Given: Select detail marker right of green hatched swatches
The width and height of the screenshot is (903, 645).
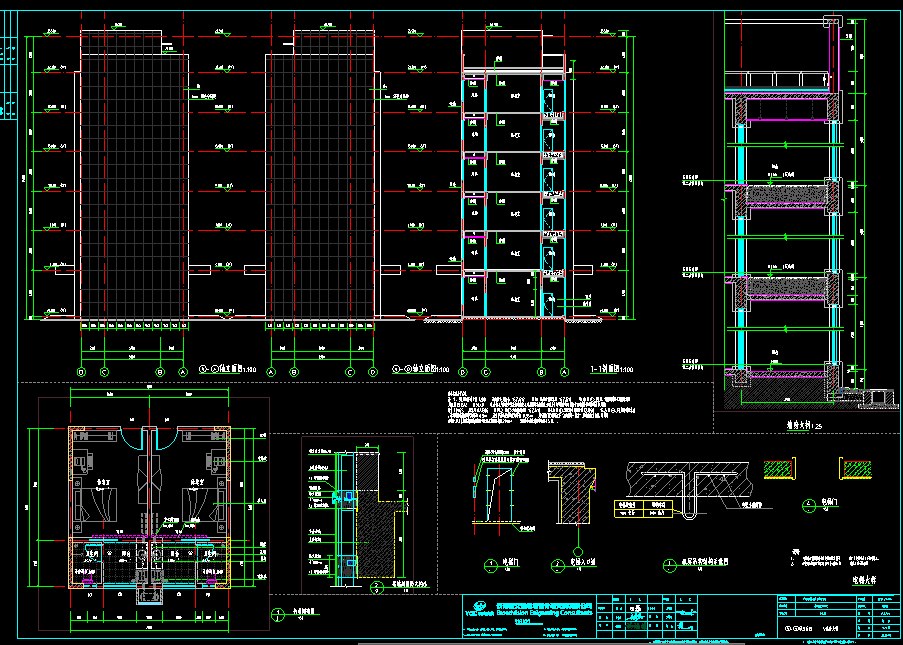Looking at the screenshot, I should (808, 503).
